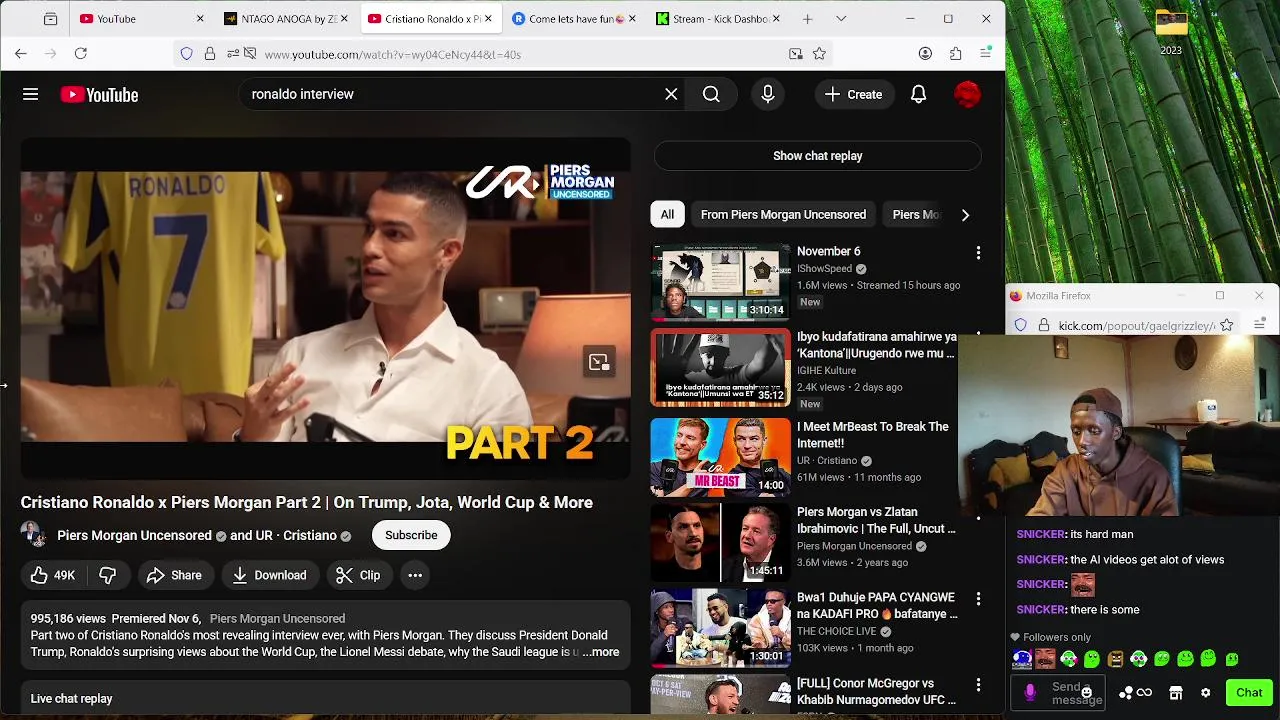Click the overlay icon on the video player
This screenshot has width=1280, height=720.
[x=598, y=363]
